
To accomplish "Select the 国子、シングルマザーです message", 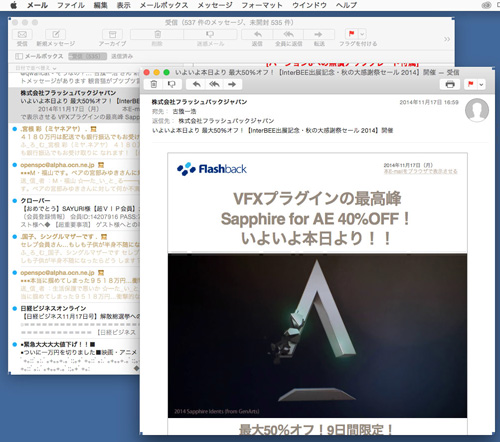I will click(75, 249).
